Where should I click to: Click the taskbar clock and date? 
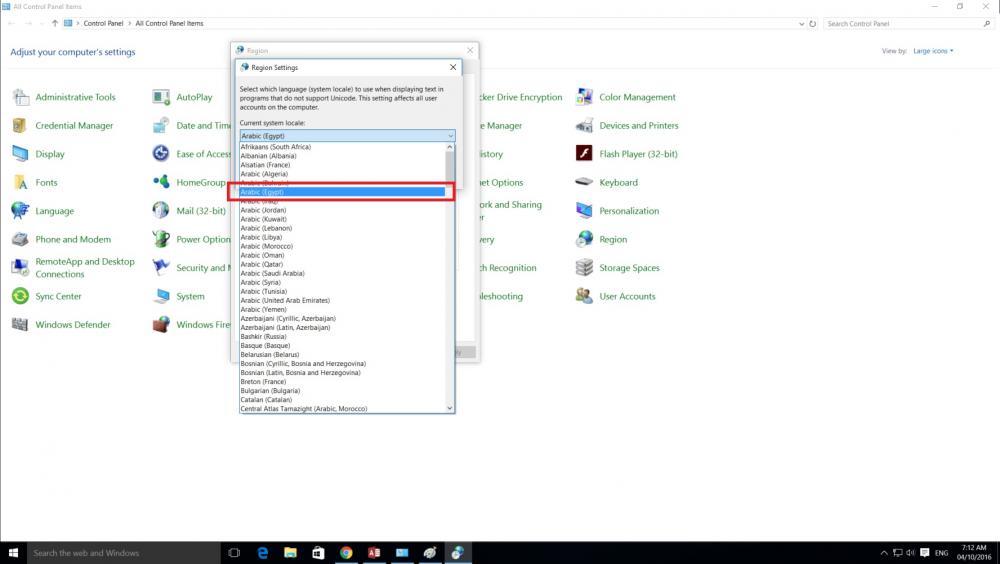click(x=974, y=553)
